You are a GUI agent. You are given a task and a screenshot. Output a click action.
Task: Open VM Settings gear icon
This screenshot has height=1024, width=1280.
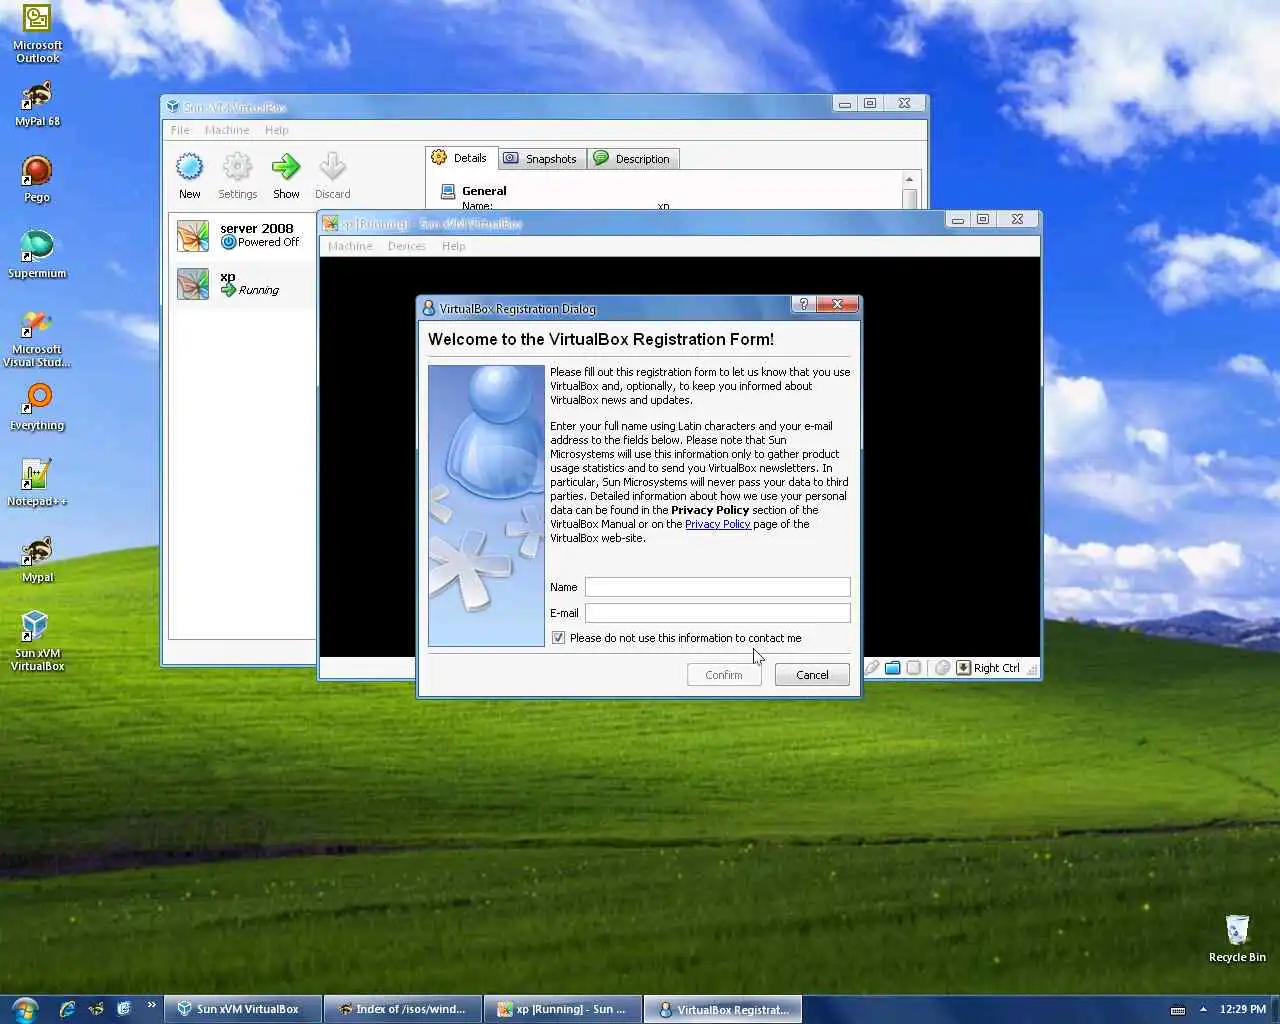pyautogui.click(x=237, y=175)
